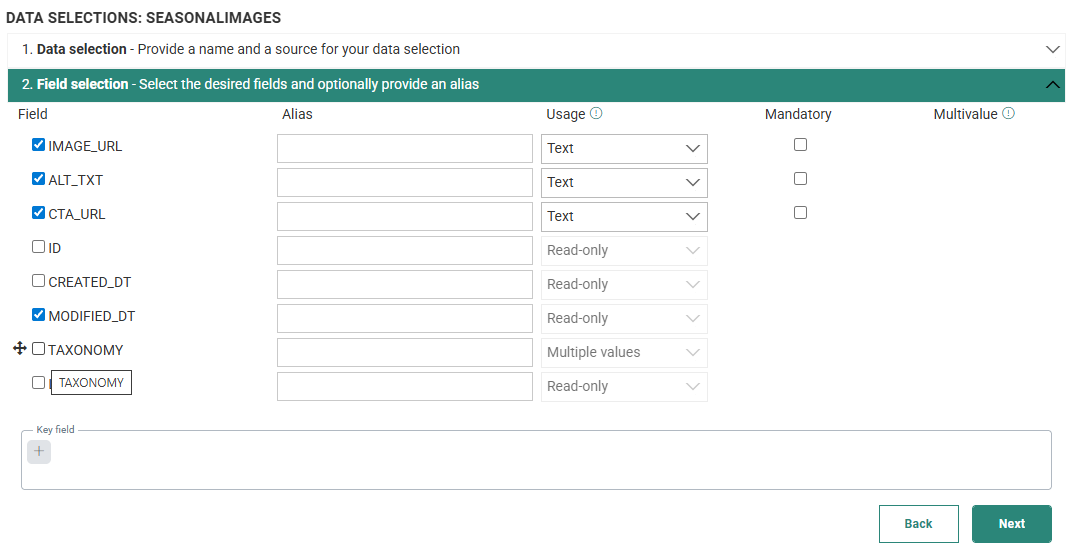1075x548 pixels.
Task: Open the Usage dropdown for CTA_URL
Action: pos(624,217)
